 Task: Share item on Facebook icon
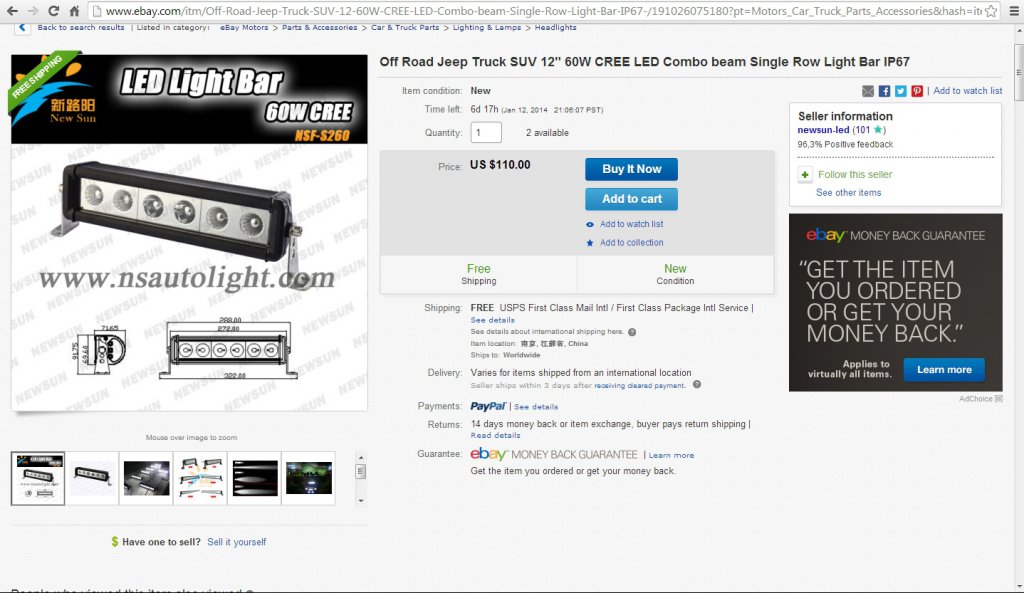coord(884,91)
